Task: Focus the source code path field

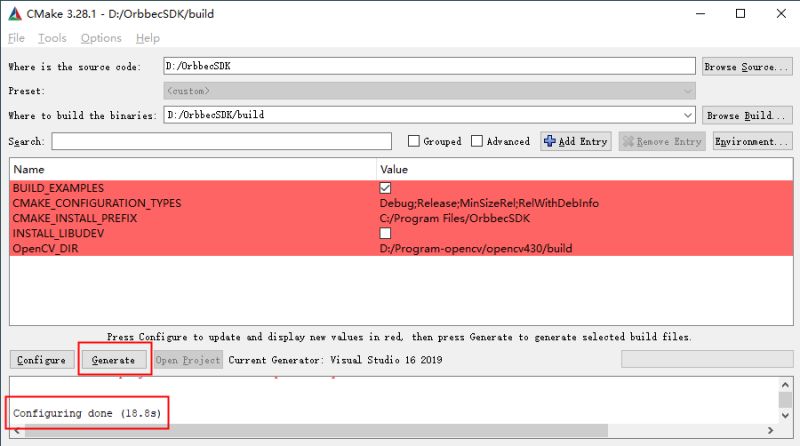Action: (x=429, y=66)
